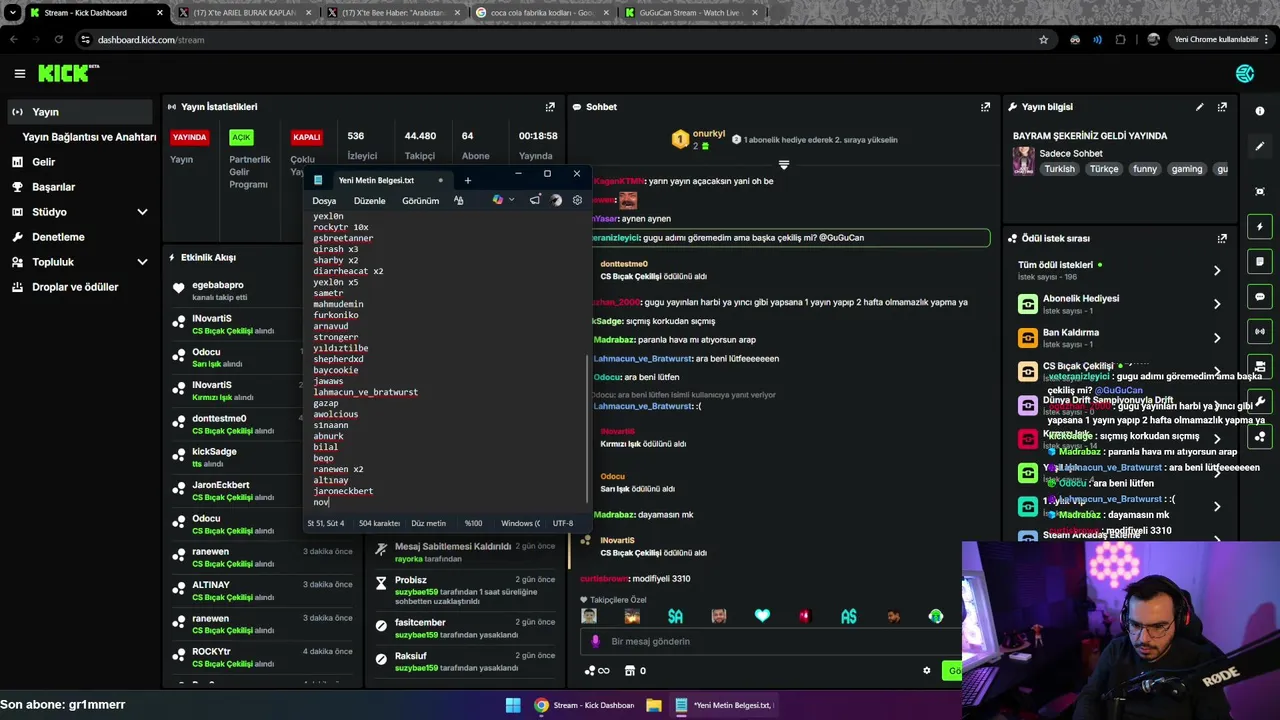
Task: Toggle the document widget in the right rail
Action: pyautogui.click(x=1260, y=262)
